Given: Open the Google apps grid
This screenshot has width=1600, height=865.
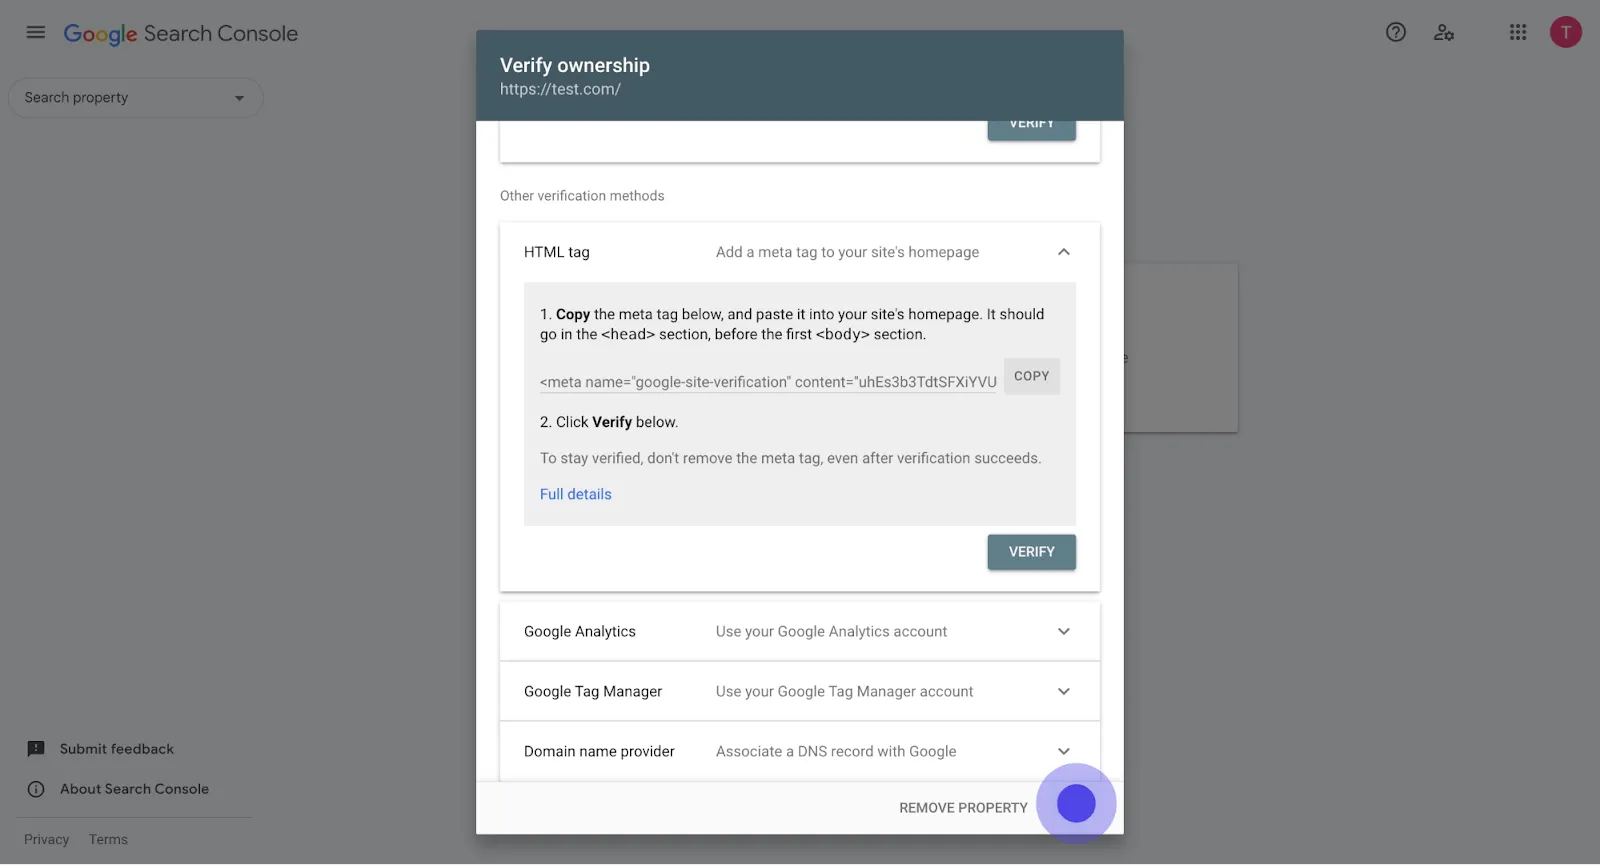Looking at the screenshot, I should point(1518,32).
